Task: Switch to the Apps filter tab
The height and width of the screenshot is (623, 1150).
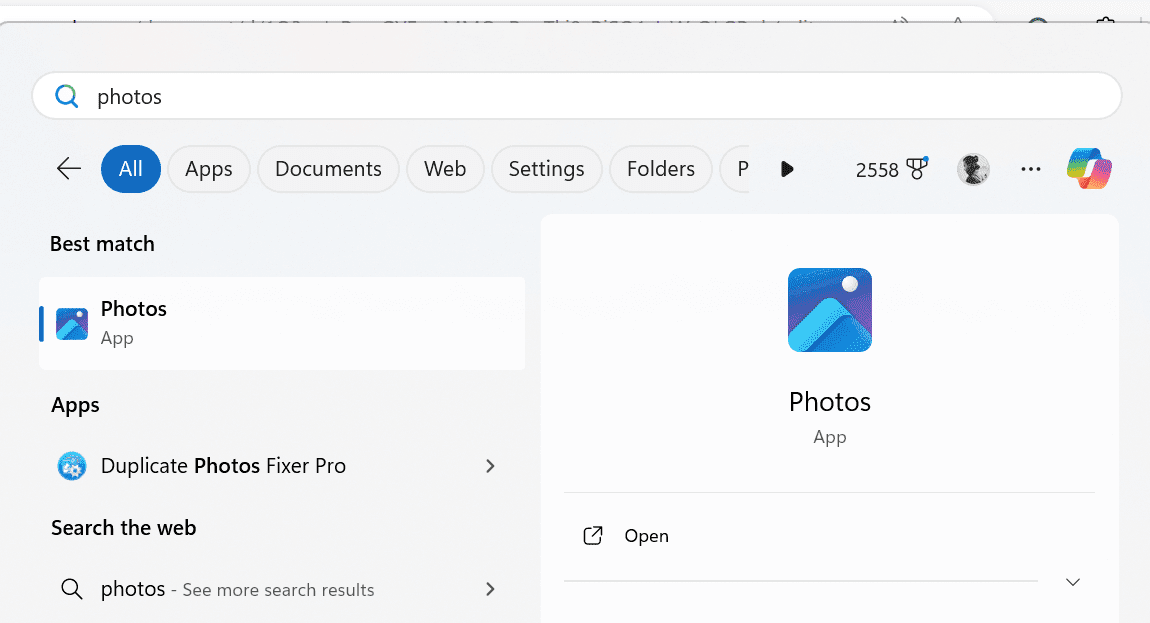Action: pyautogui.click(x=209, y=169)
